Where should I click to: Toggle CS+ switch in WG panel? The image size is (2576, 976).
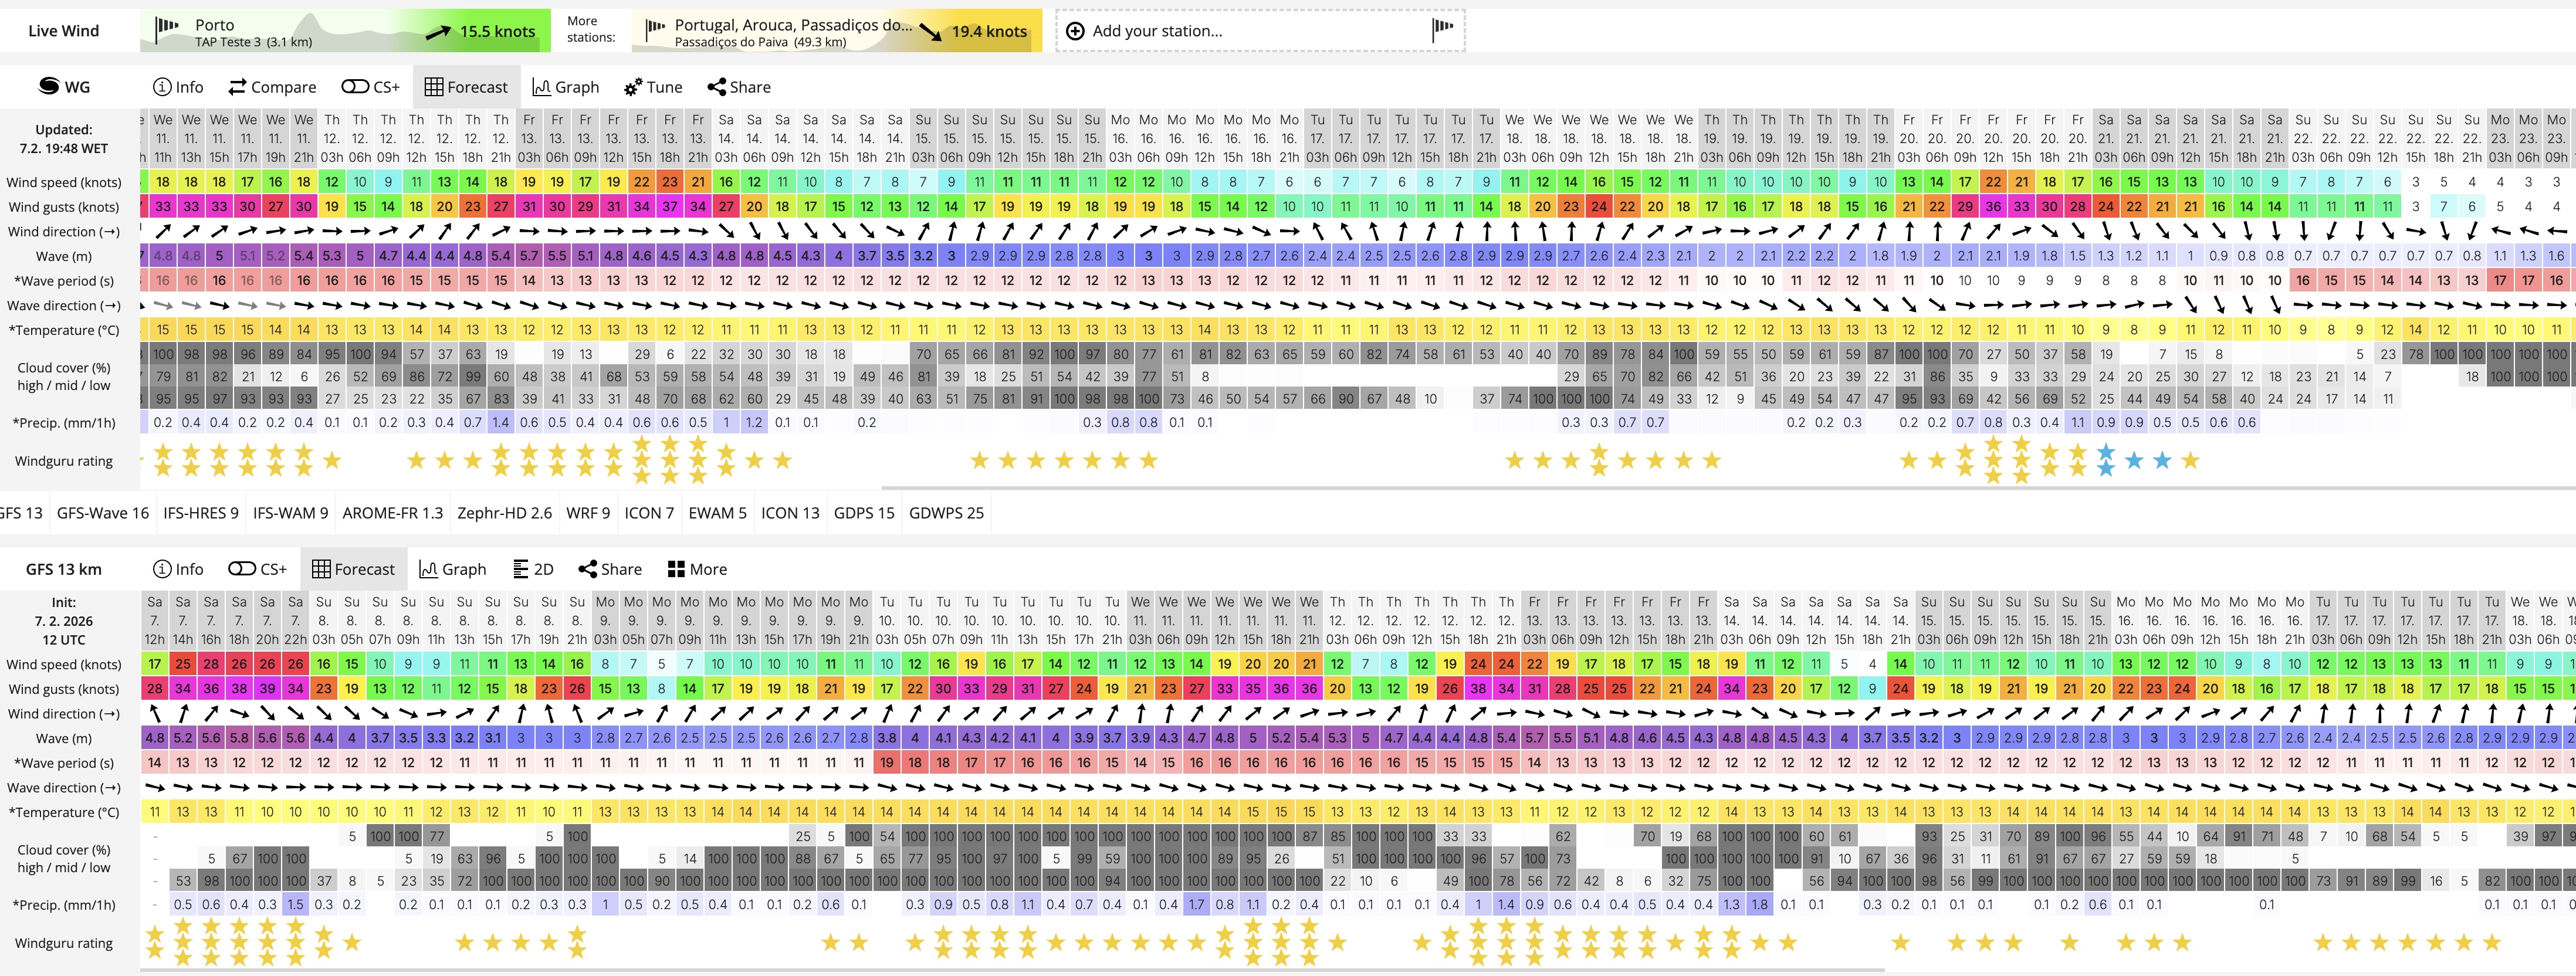pyautogui.click(x=355, y=87)
